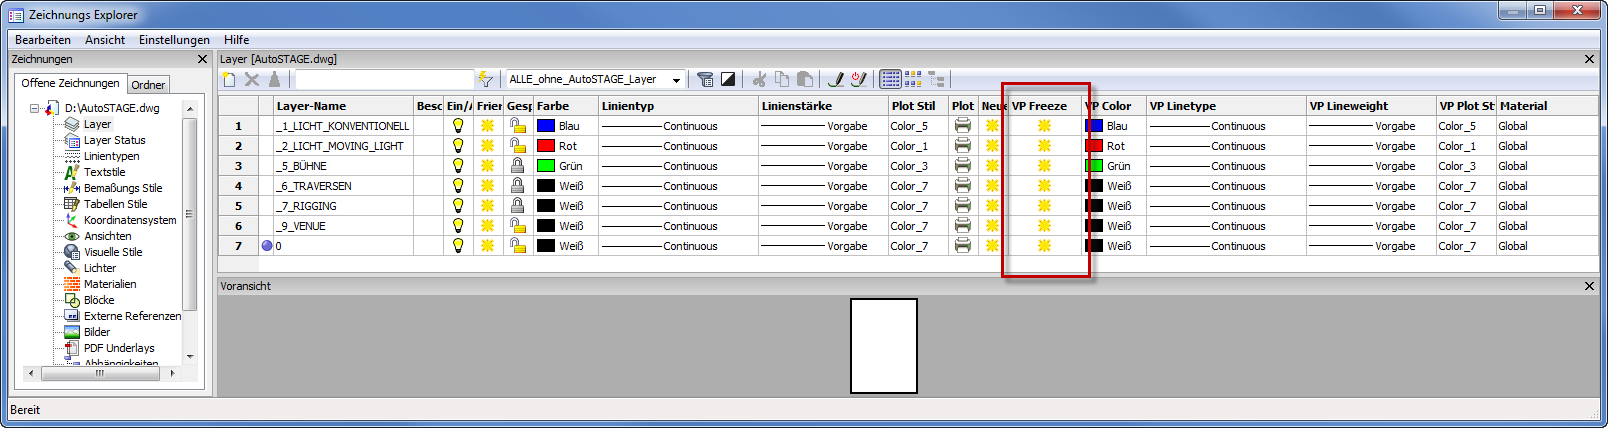Open the Einstellungen menu
This screenshot has width=1608, height=428.
tap(174, 40)
